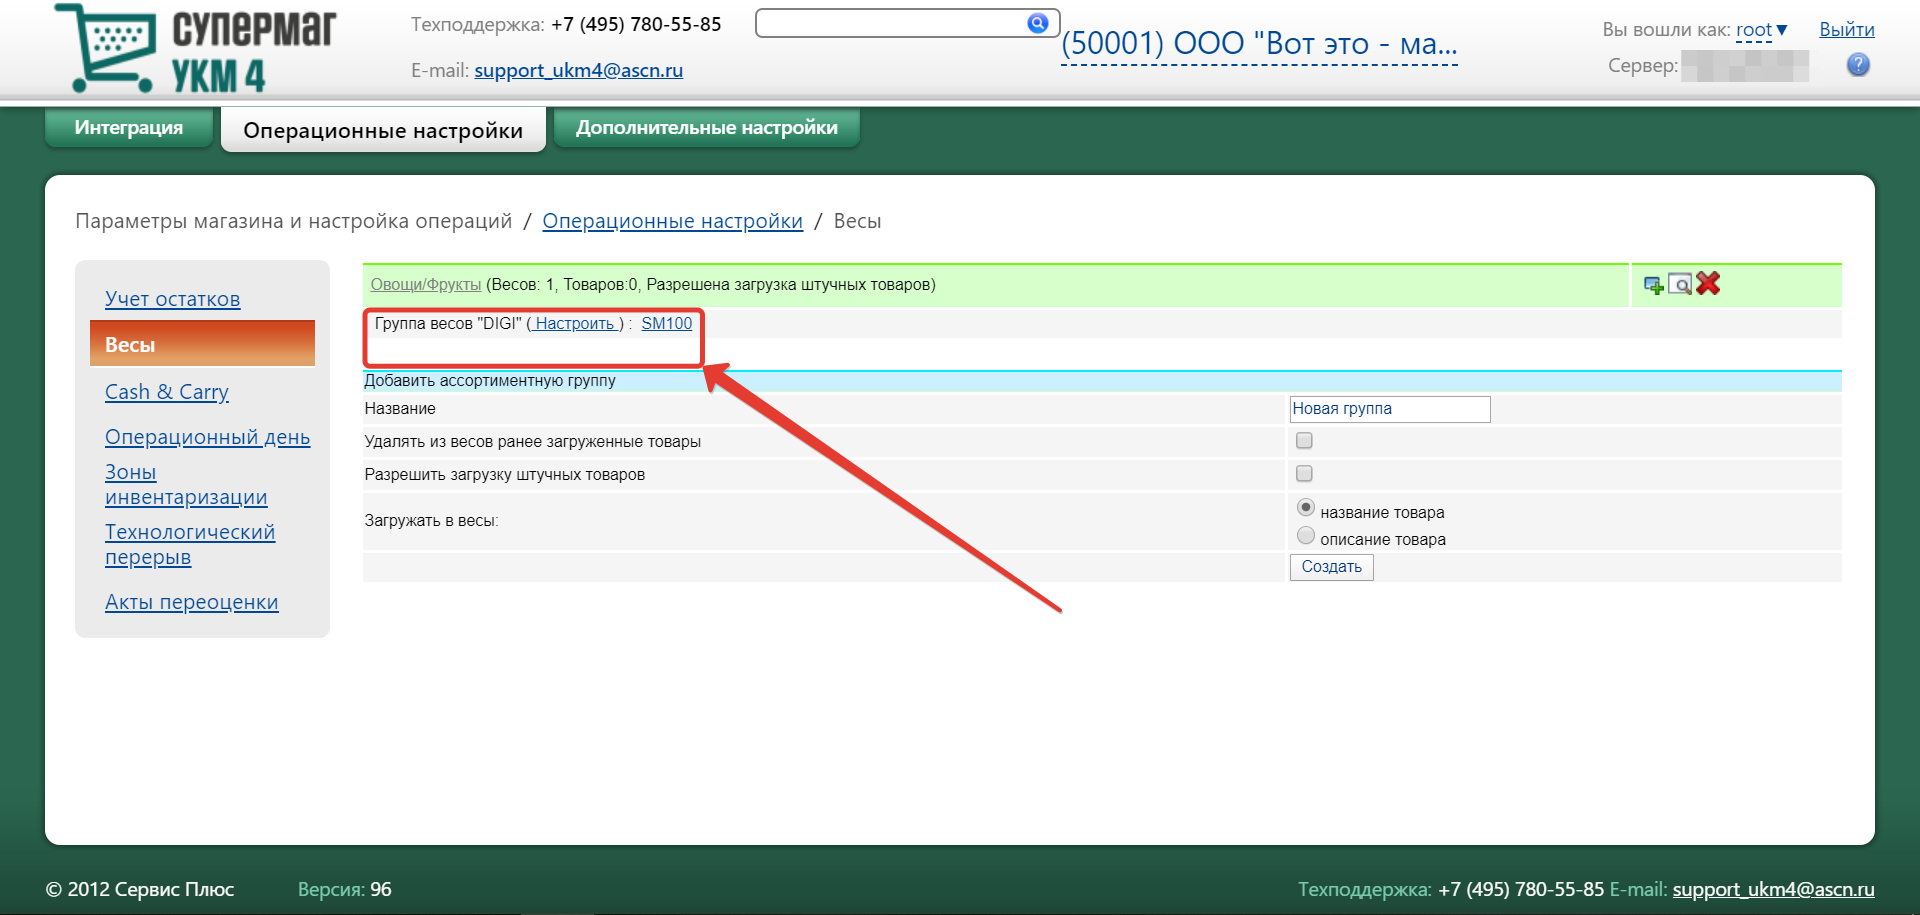Click the footer version number 96

click(381, 889)
